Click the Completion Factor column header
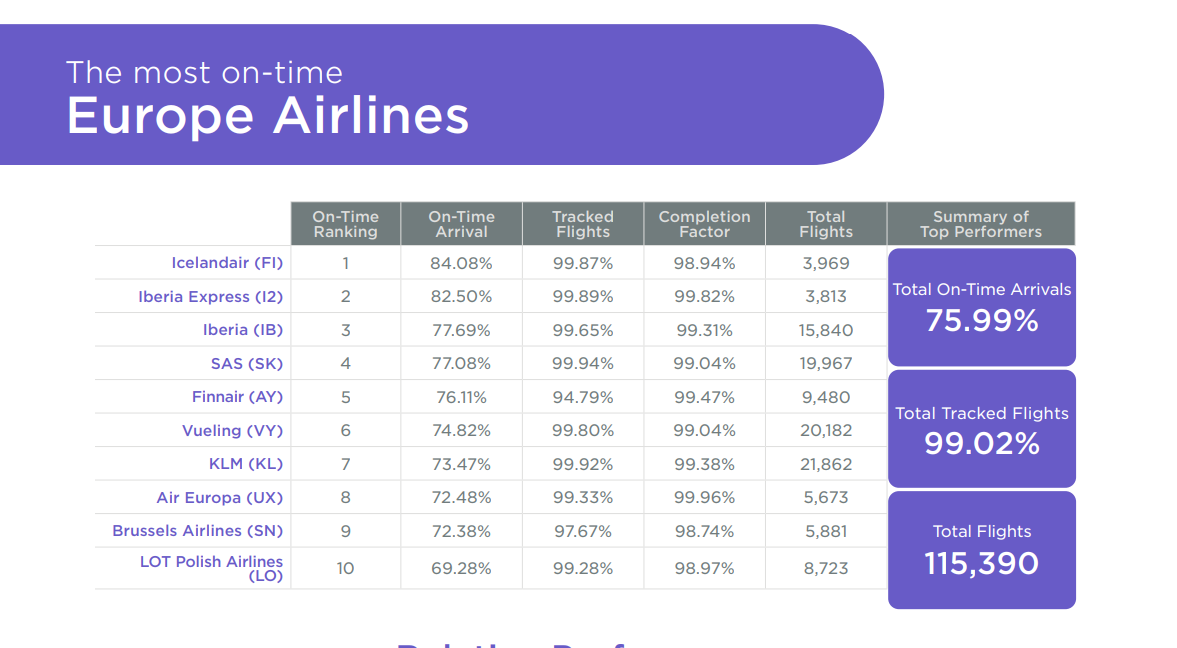 click(704, 224)
